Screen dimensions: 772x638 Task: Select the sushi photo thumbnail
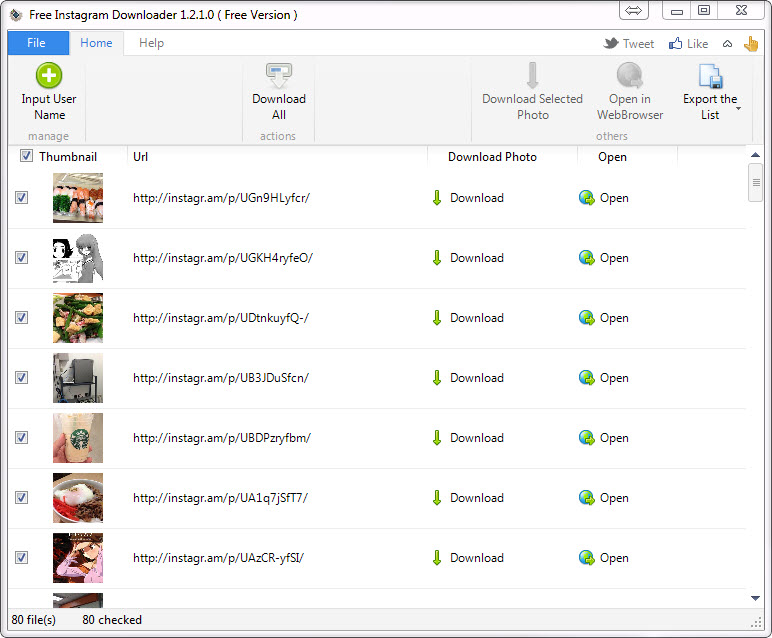pos(78,198)
